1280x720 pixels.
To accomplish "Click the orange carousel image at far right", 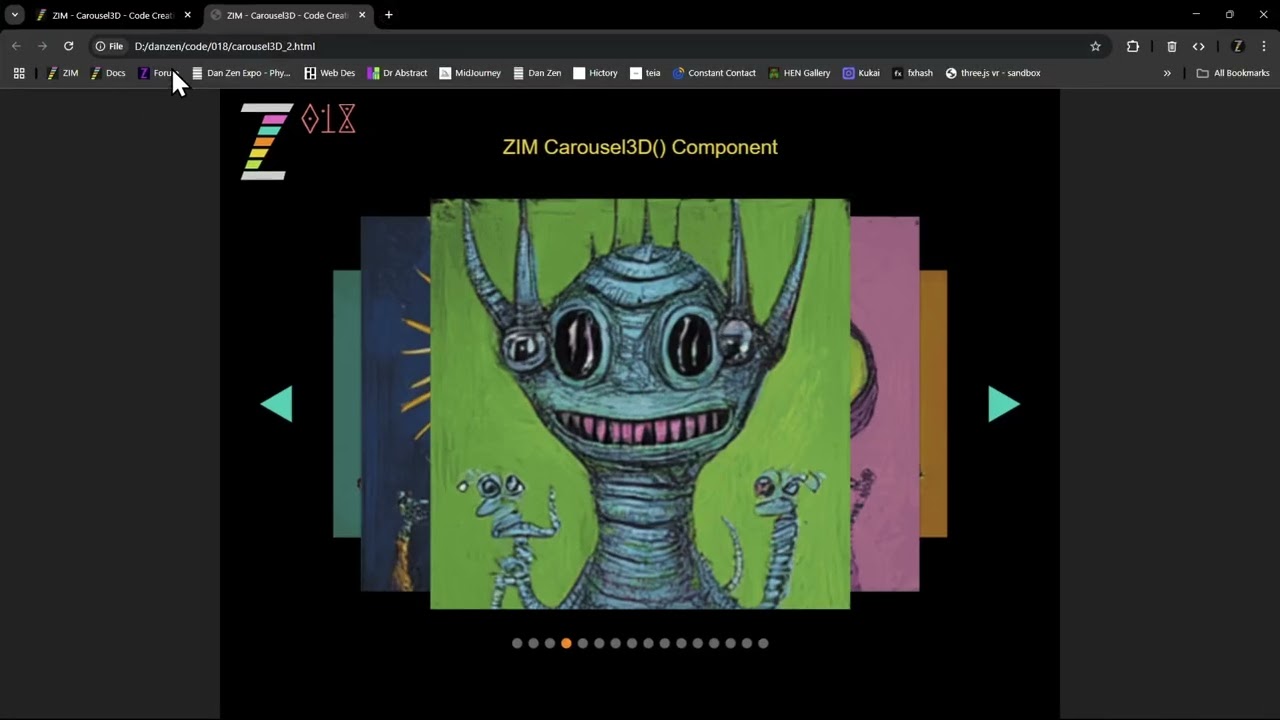I will click(933, 403).
